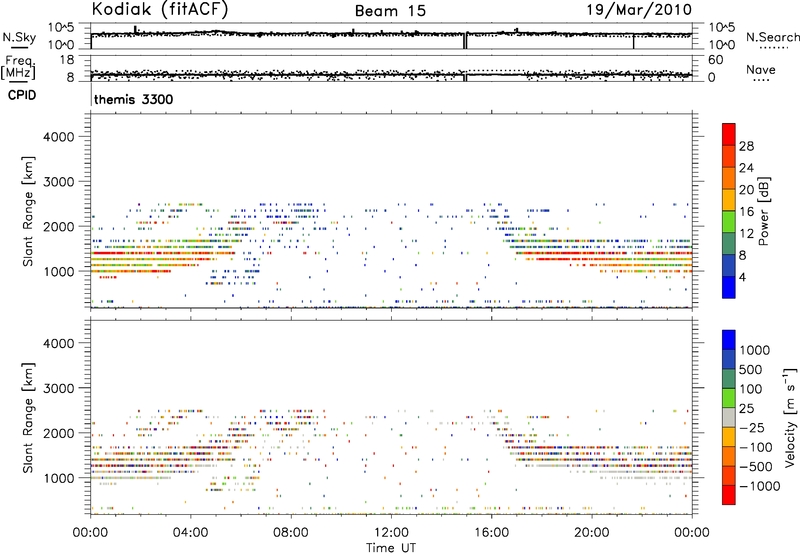
Task: Click the '3000' label on velocity panel axis
Action: click(x=59, y=388)
